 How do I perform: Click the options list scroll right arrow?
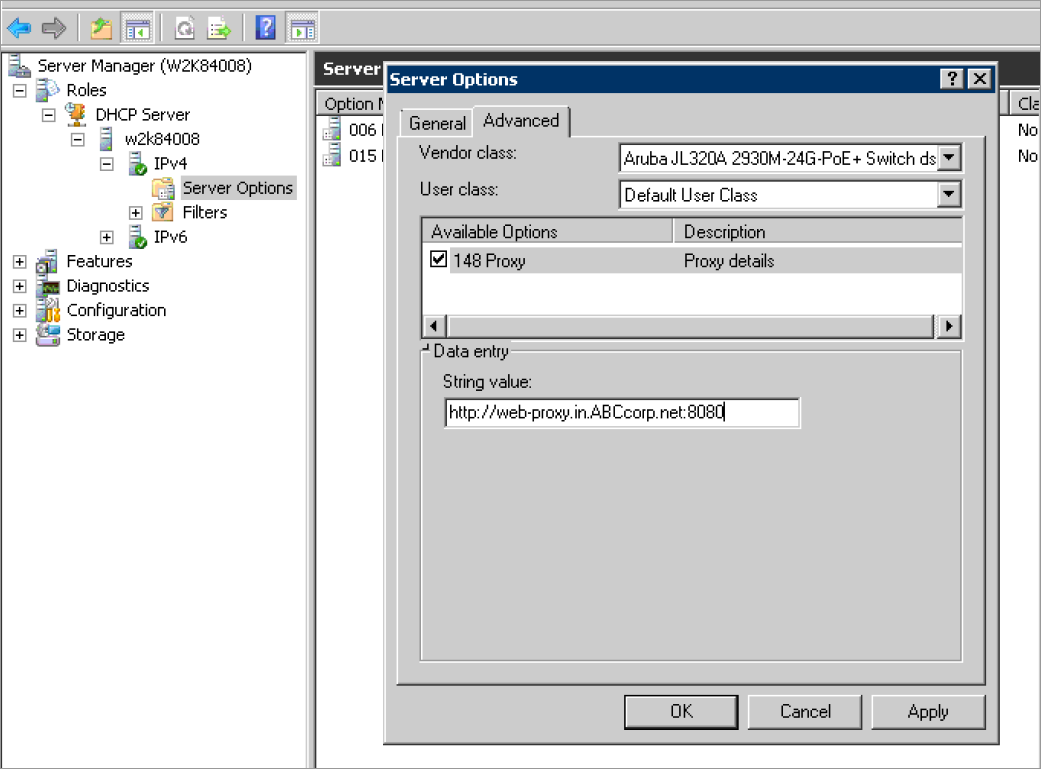[x=949, y=326]
